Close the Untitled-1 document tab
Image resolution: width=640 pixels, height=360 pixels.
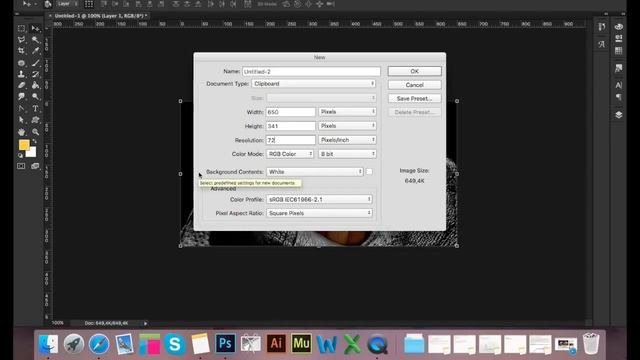coord(50,16)
